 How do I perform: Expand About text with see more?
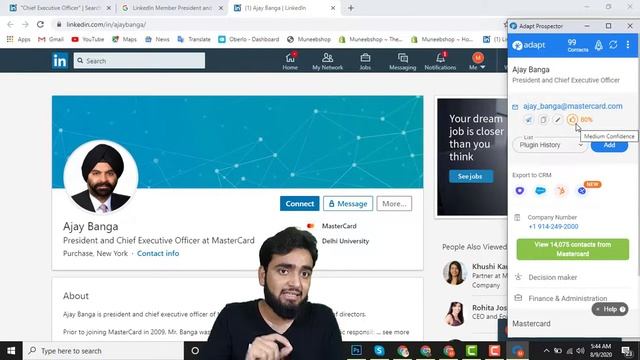396,332
